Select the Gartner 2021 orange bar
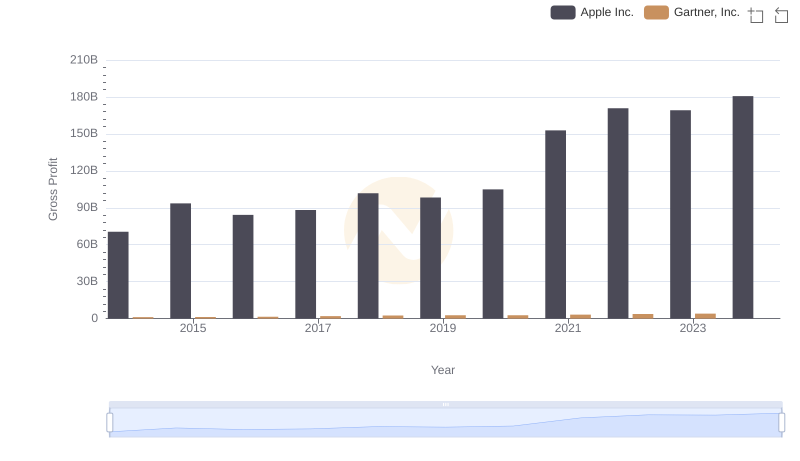Viewport: 800px width, 461px height. click(581, 317)
